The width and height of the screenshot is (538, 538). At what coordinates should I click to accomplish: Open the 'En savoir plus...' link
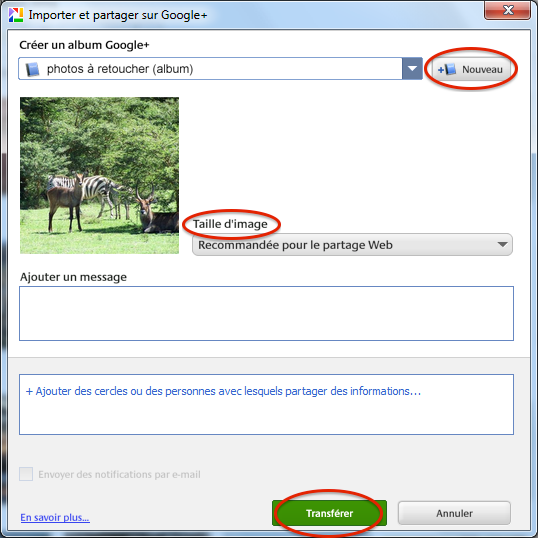[55, 517]
